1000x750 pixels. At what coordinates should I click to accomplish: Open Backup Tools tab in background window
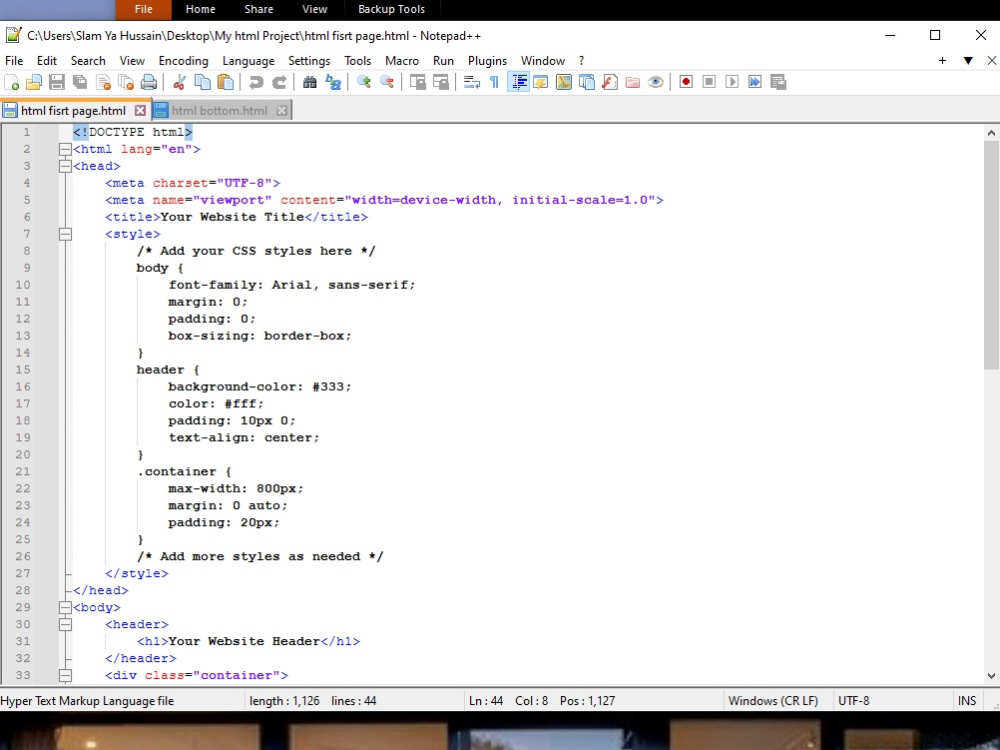coord(391,10)
